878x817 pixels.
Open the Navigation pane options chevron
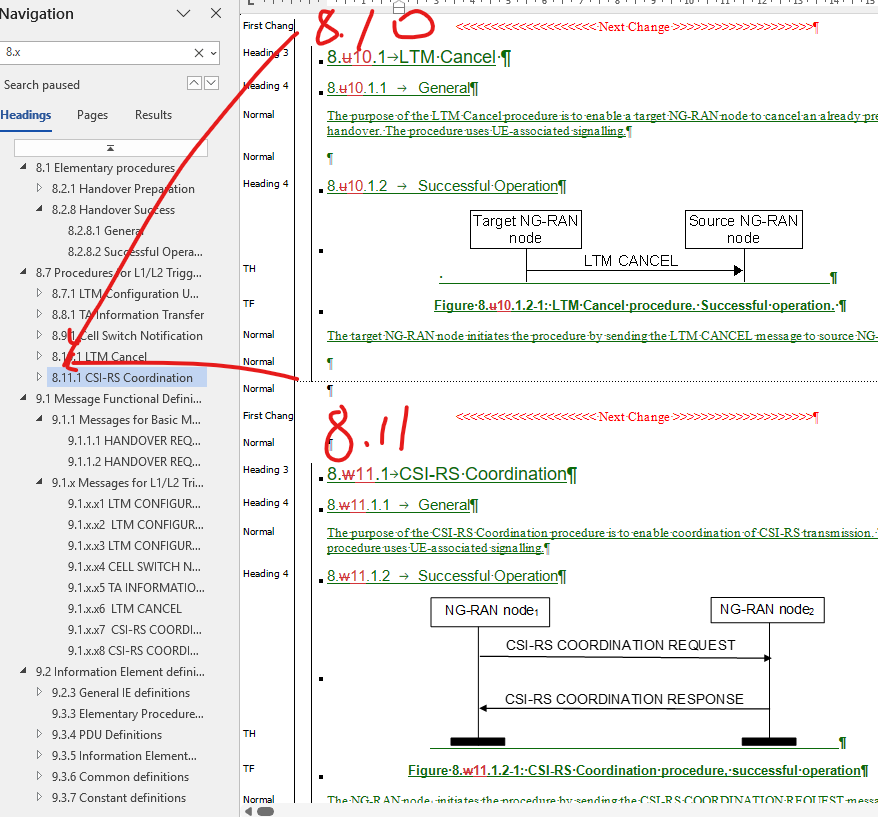click(184, 14)
